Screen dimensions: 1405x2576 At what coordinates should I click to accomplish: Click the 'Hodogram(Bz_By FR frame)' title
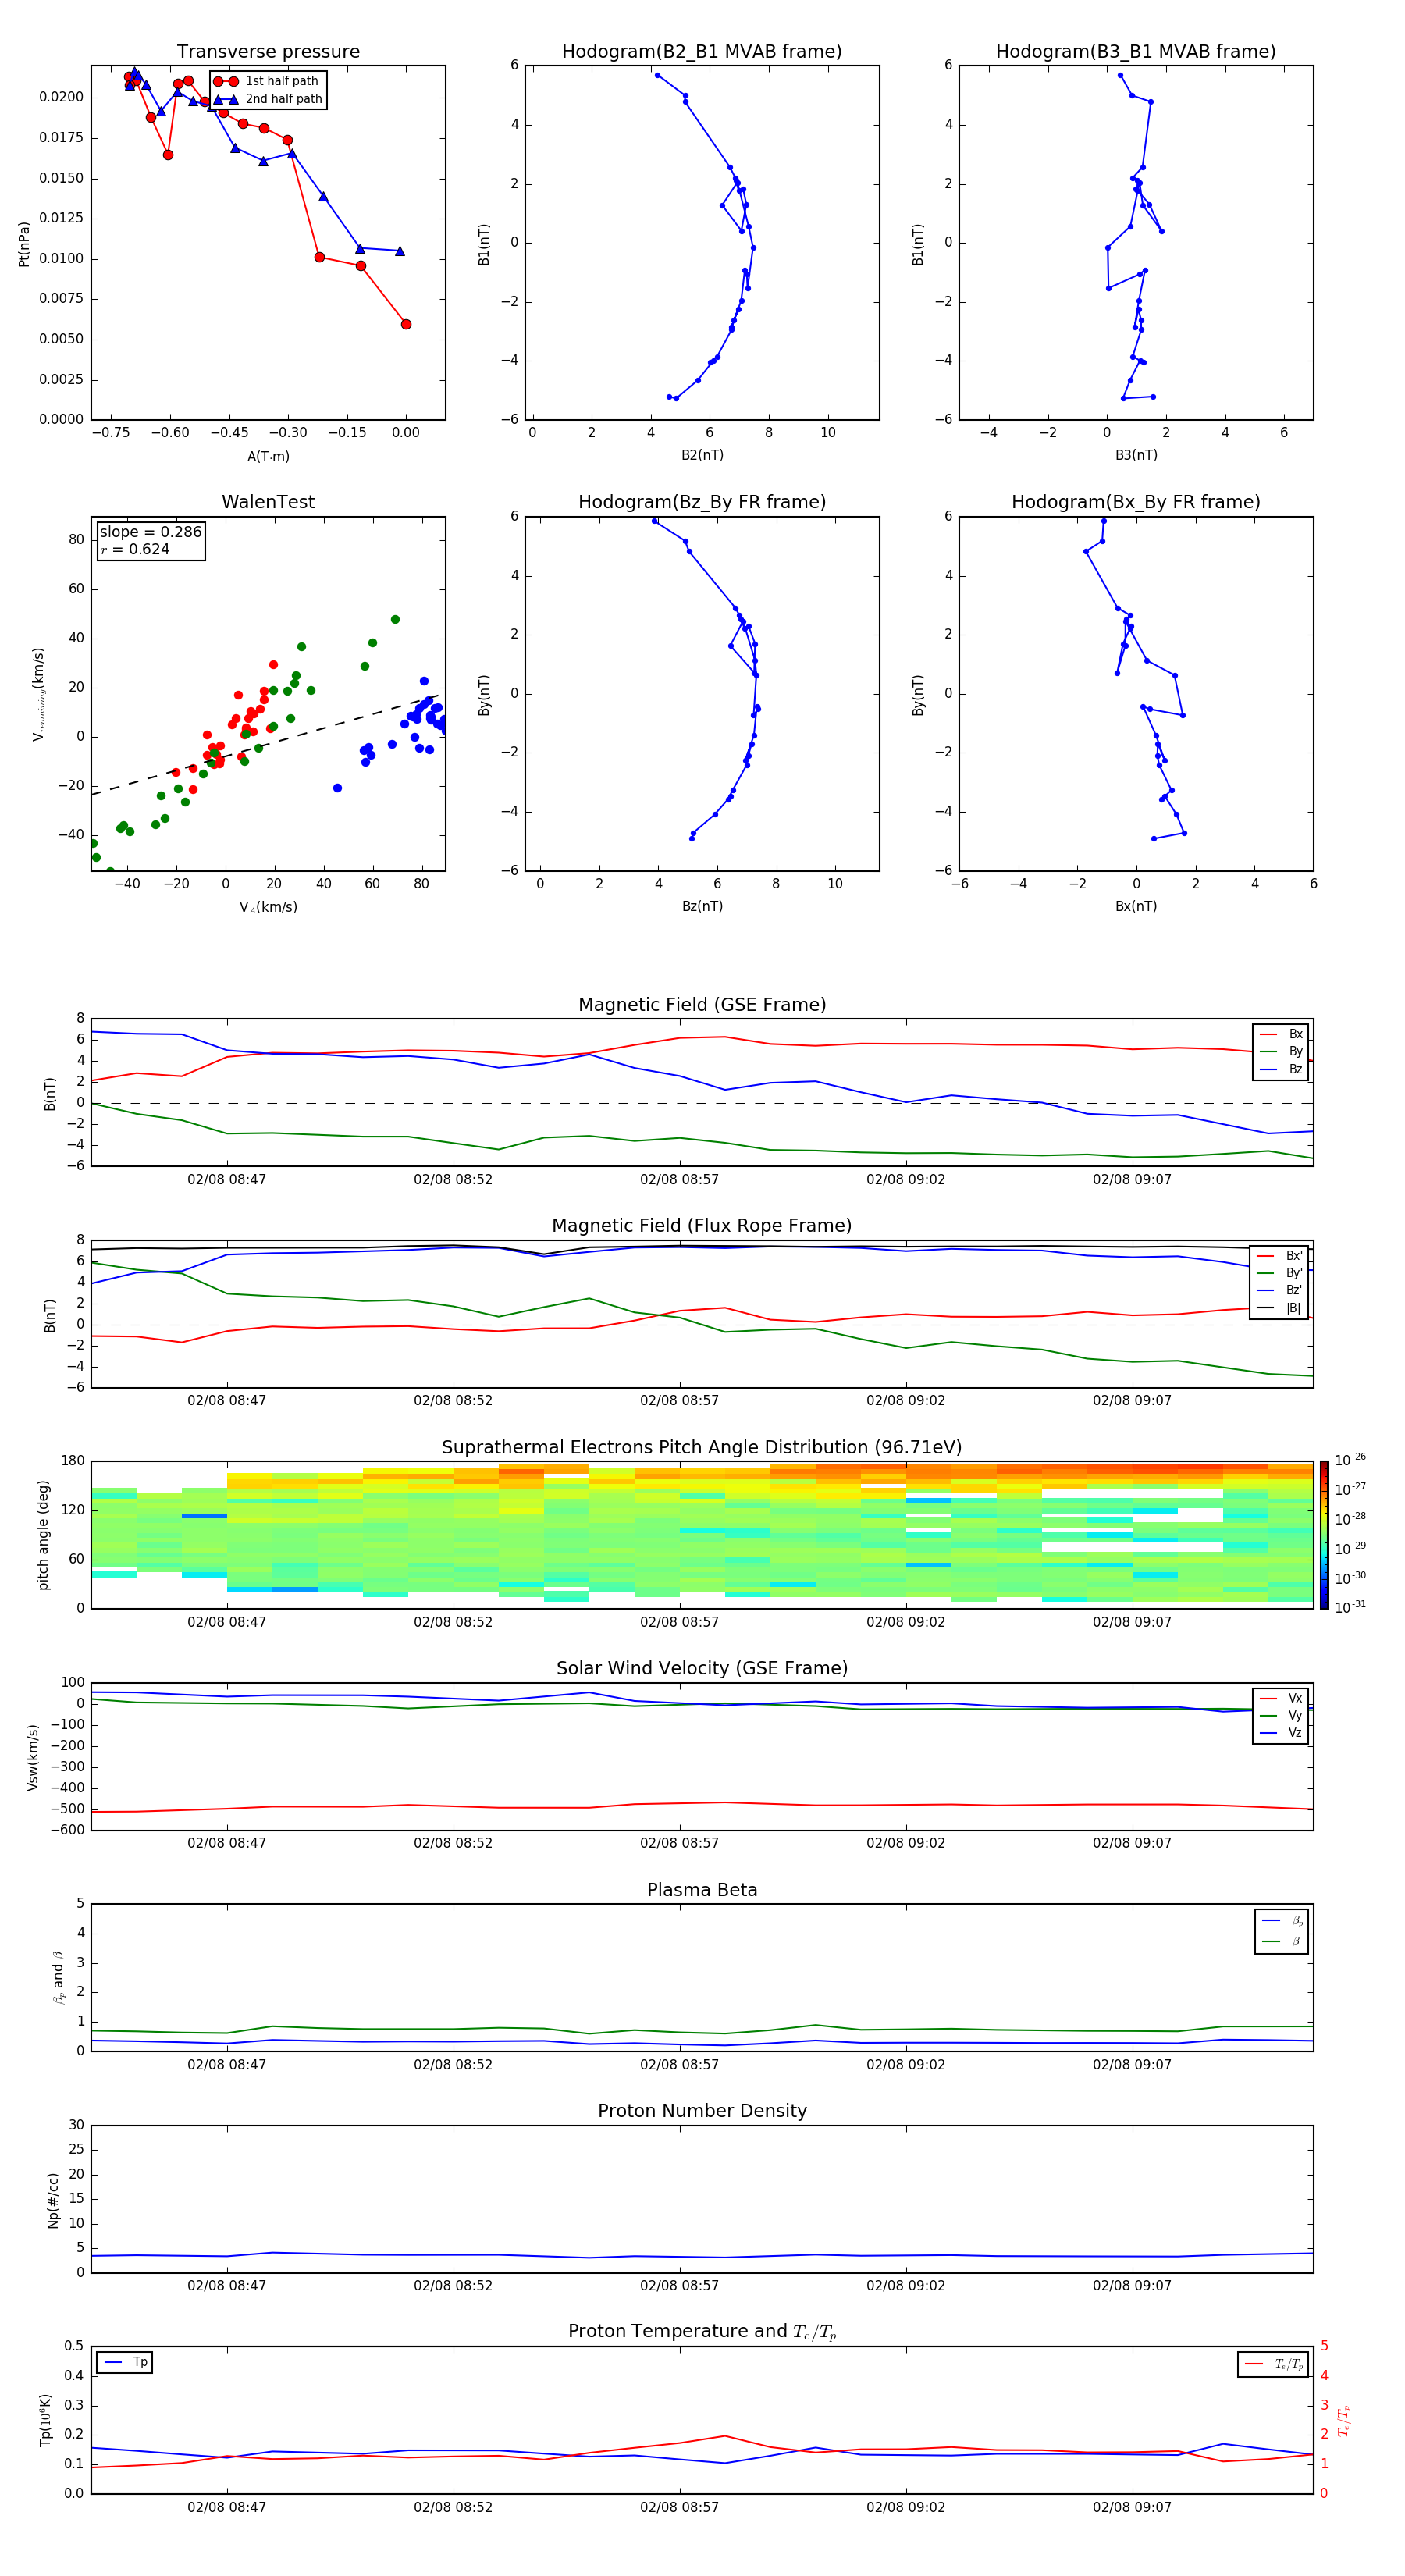(x=702, y=502)
